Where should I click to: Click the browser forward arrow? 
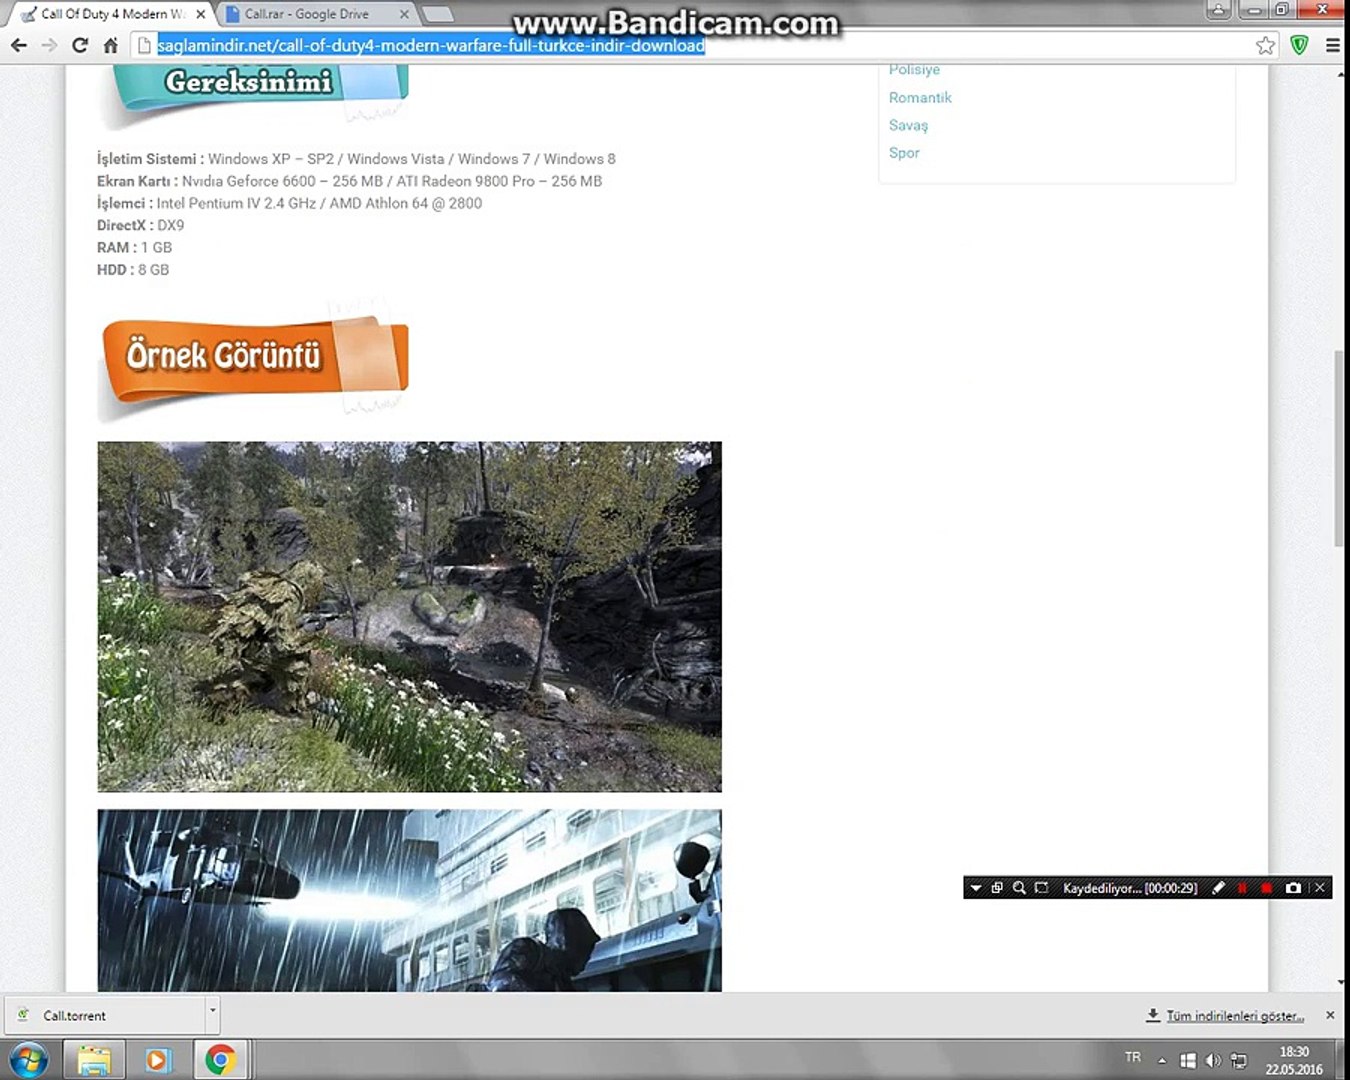point(49,45)
